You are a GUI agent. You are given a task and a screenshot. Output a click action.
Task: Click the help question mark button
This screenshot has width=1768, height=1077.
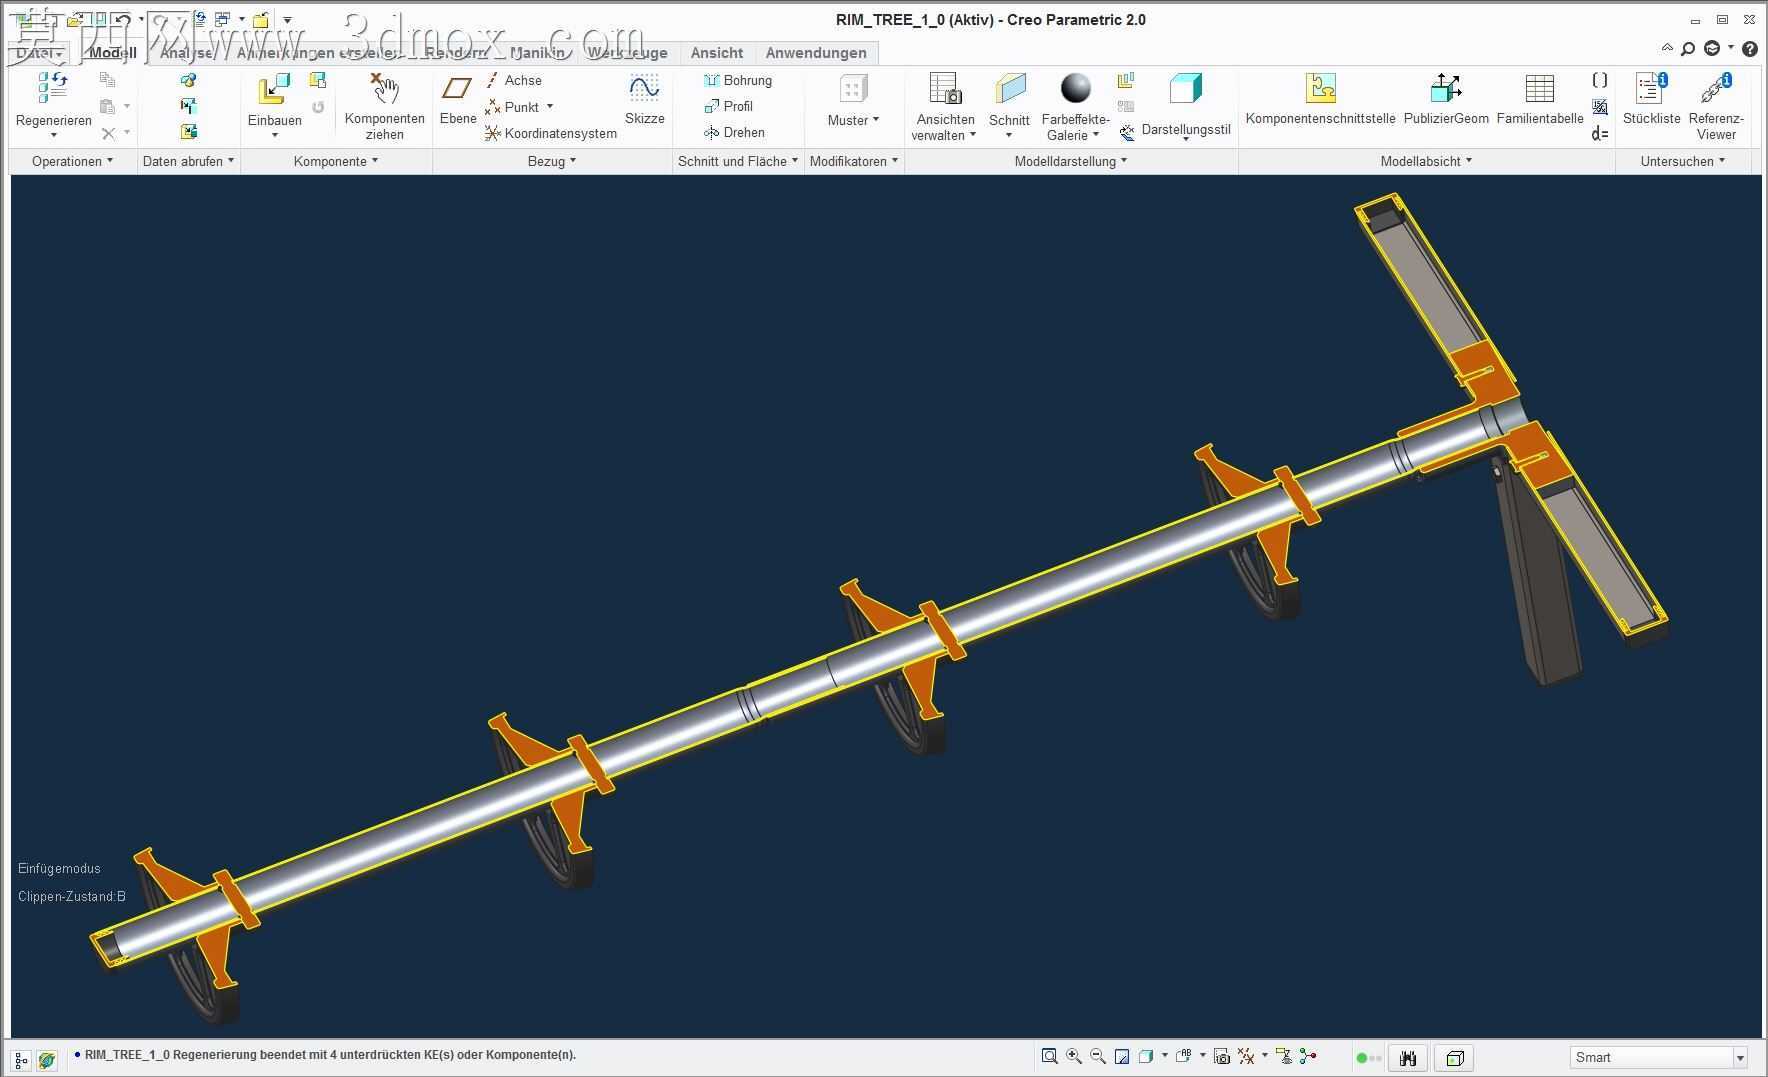pyautogui.click(x=1750, y=49)
